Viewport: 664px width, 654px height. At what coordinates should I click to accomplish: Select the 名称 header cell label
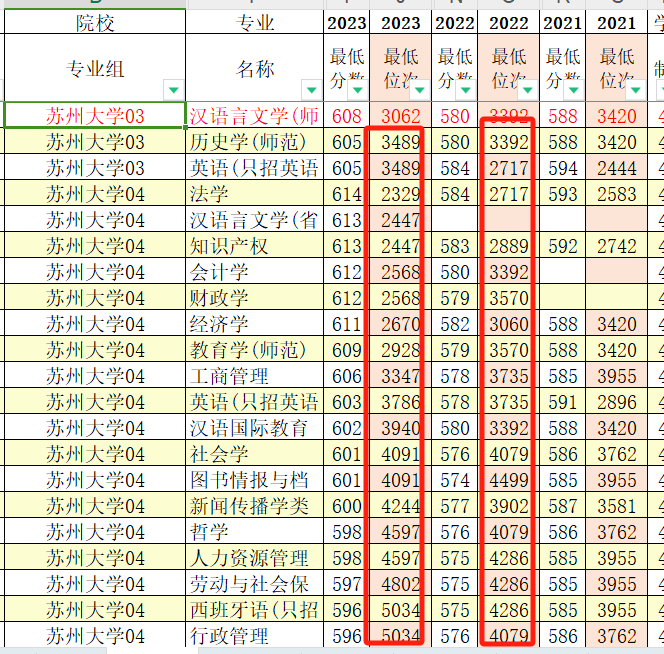click(x=255, y=69)
